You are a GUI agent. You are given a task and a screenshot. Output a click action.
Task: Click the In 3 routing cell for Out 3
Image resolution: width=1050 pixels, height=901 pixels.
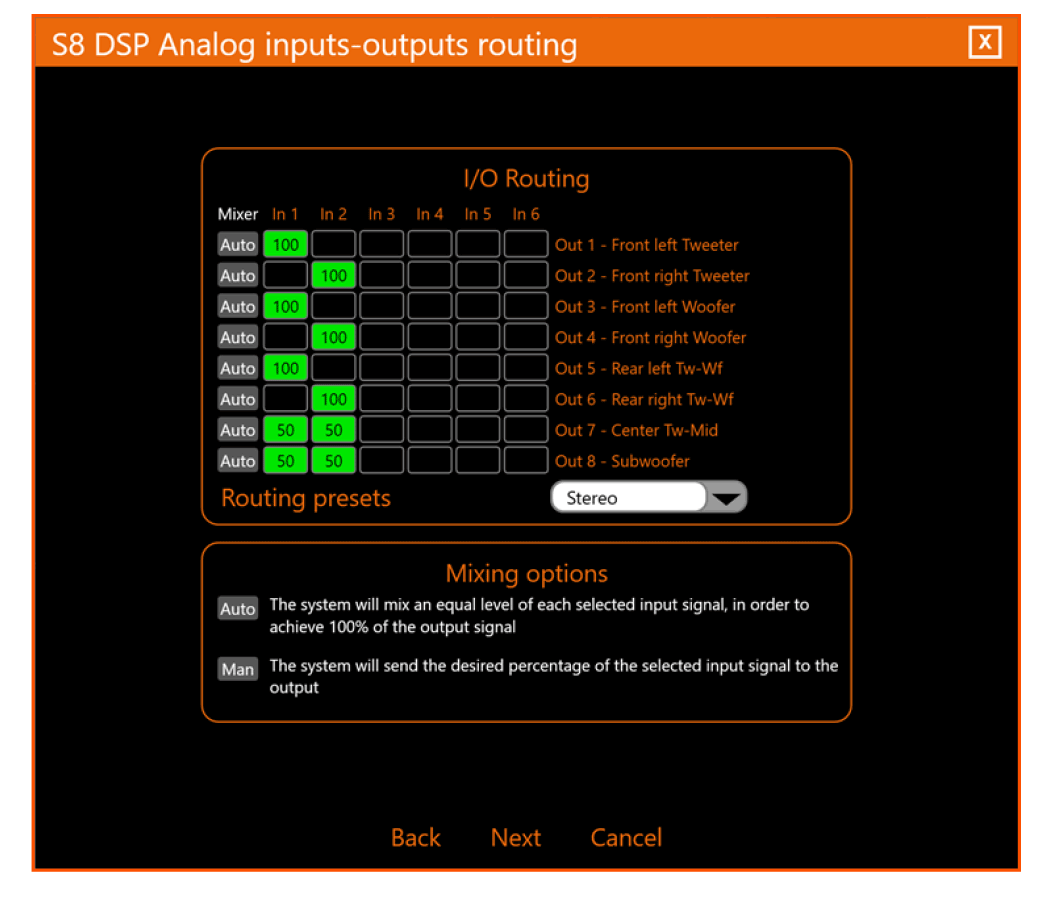381,306
